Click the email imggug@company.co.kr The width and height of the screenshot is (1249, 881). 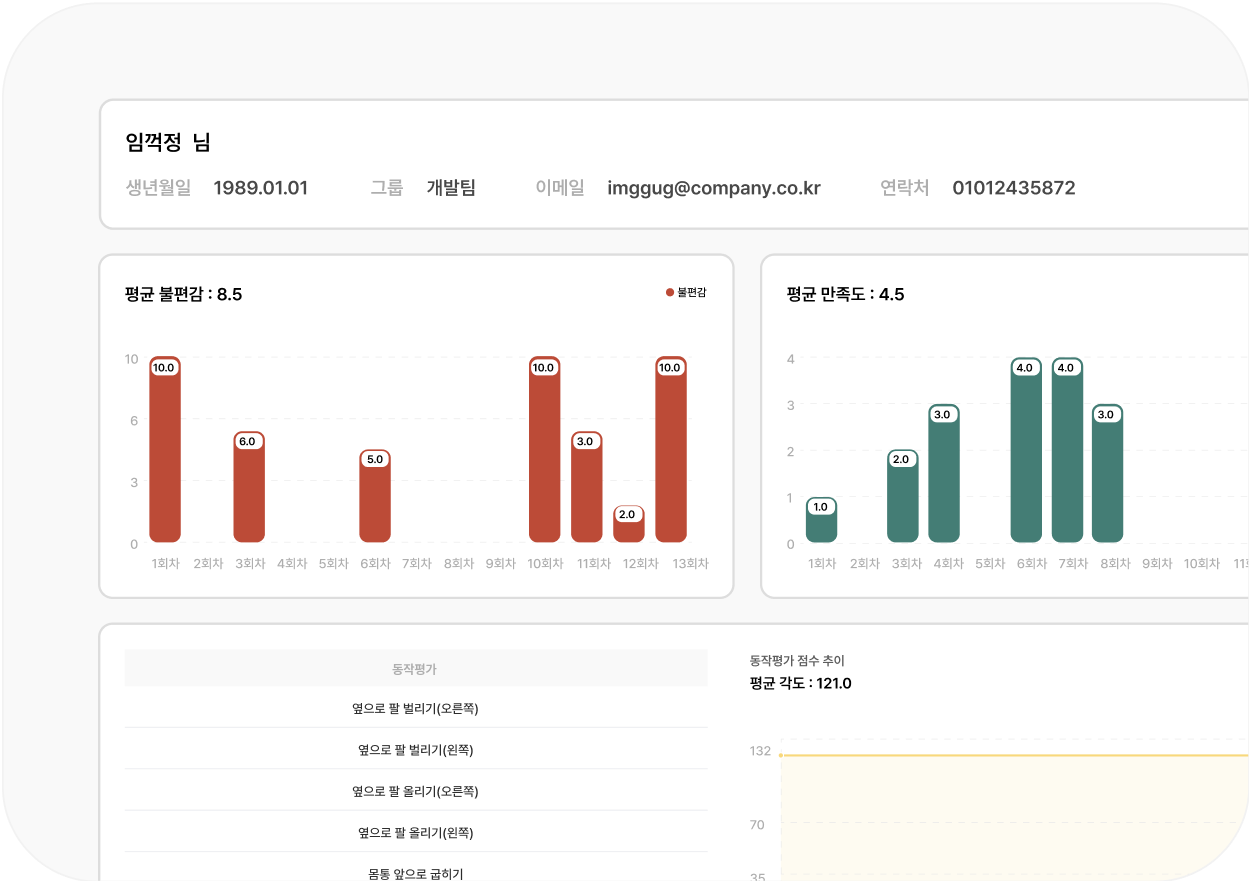coord(713,188)
